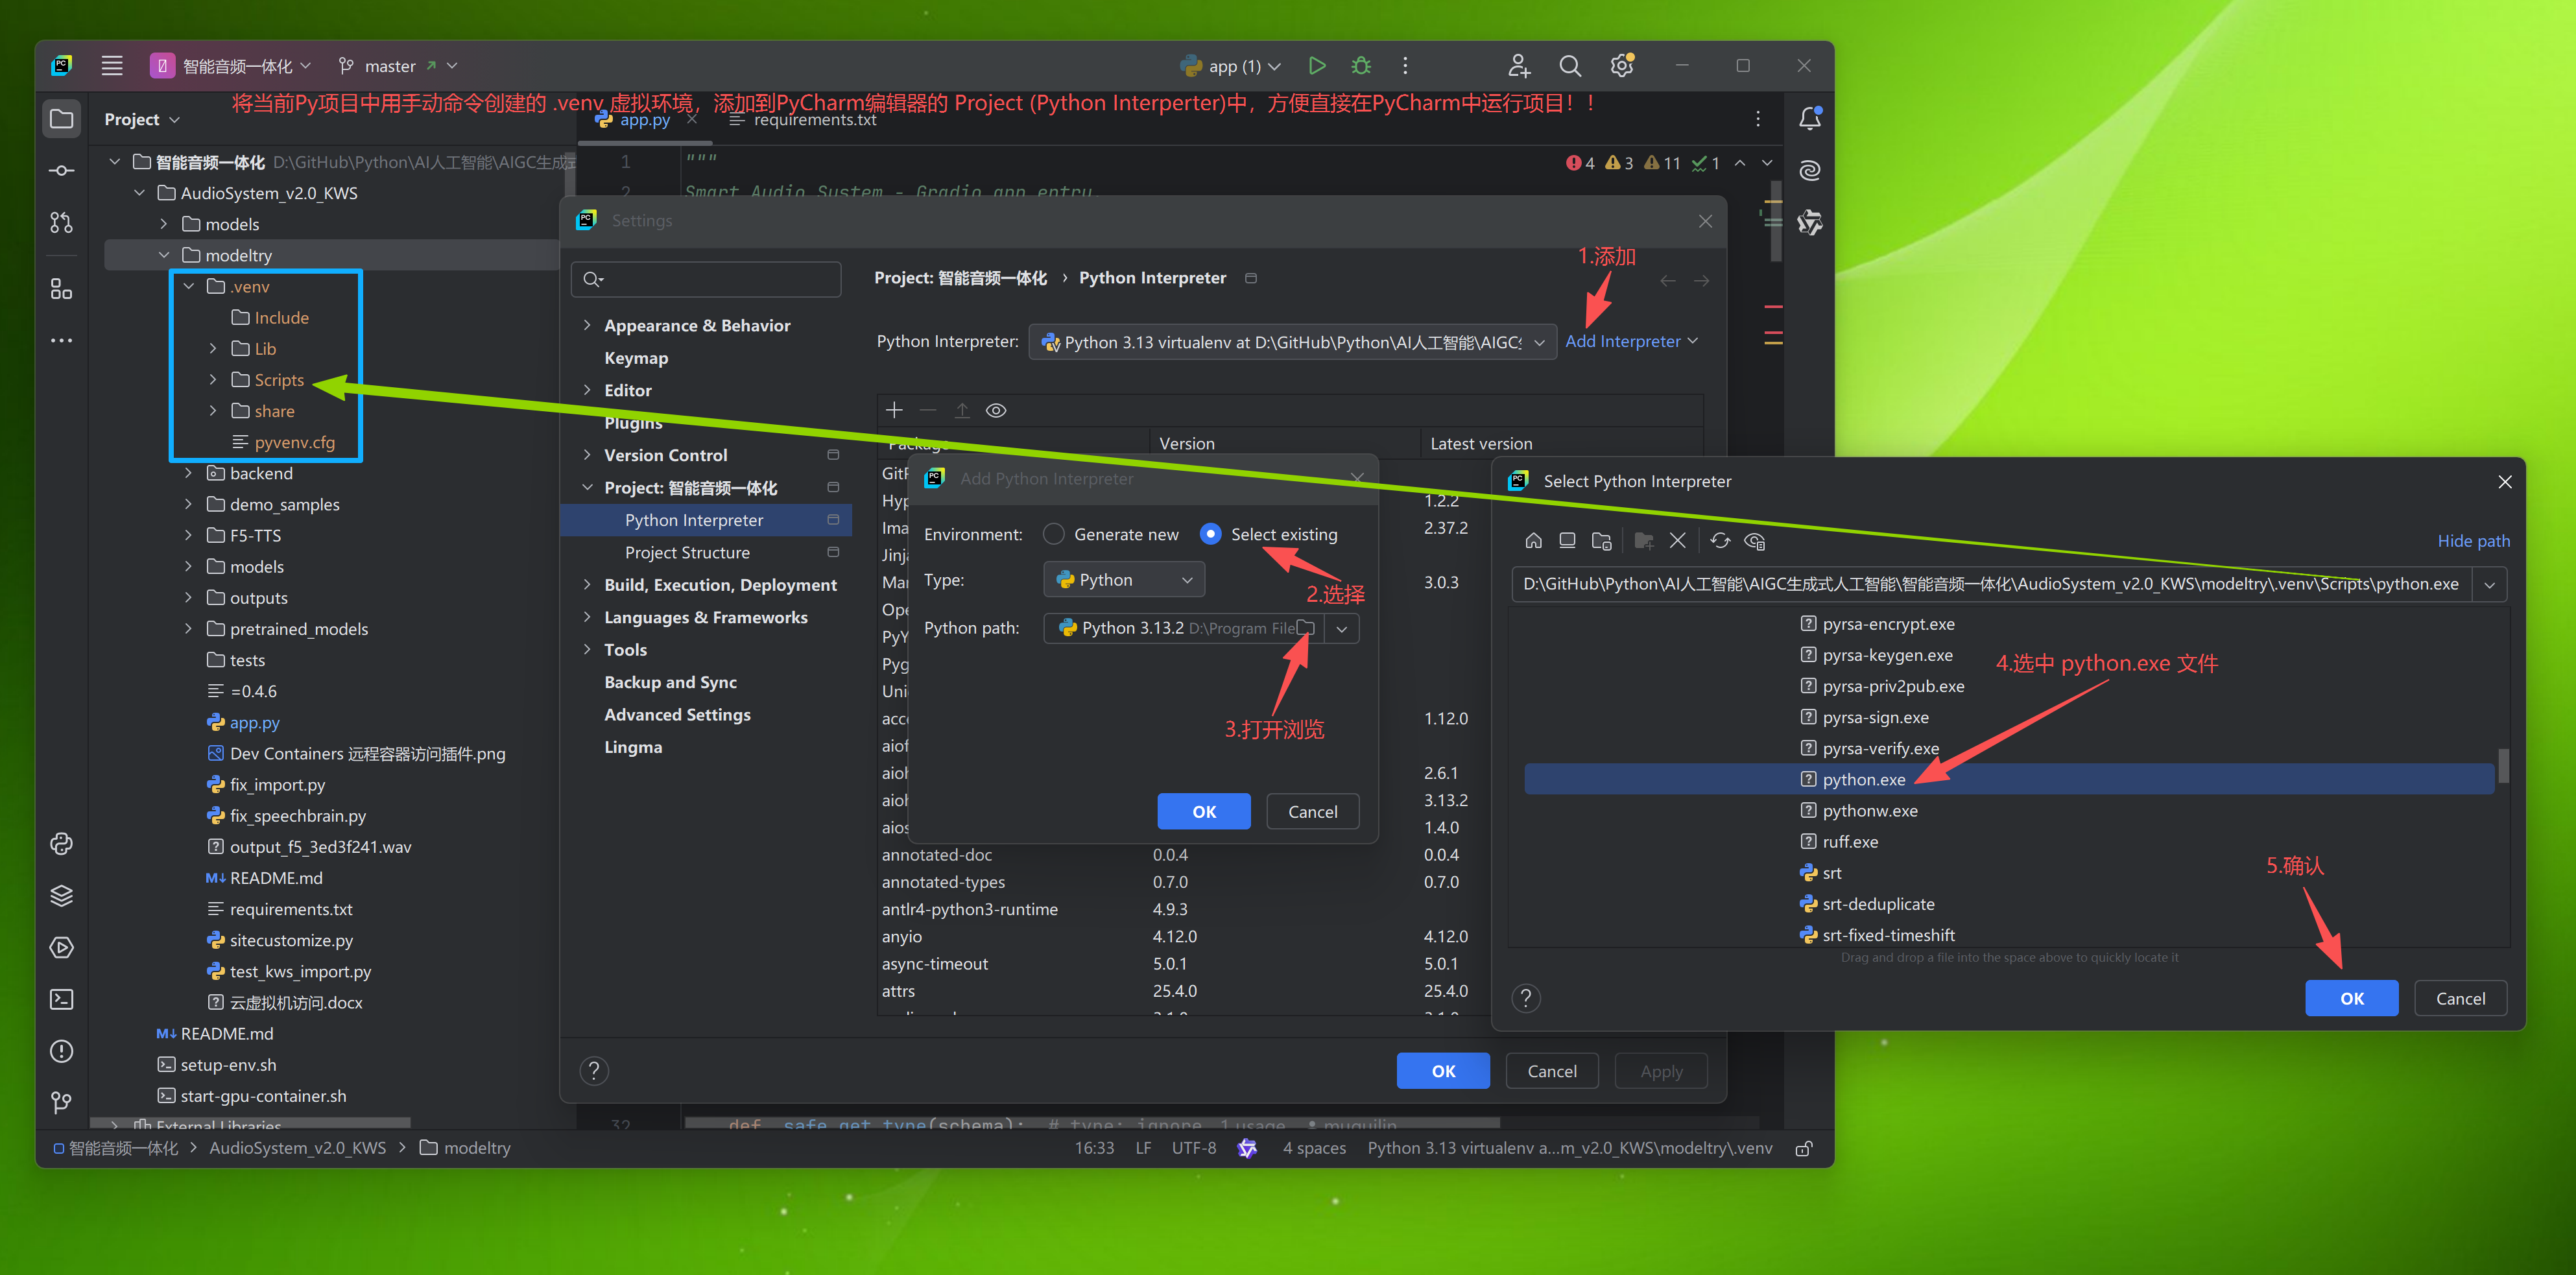Toggle show early releases eye icon

(x=996, y=410)
